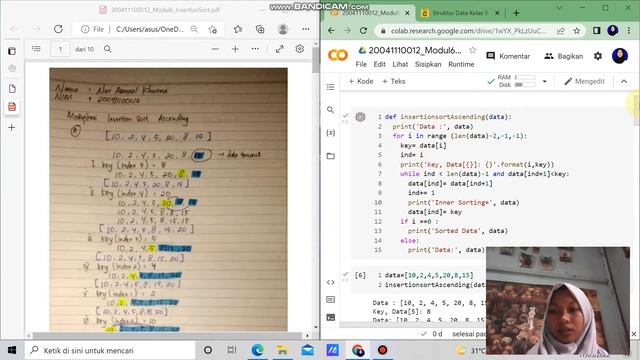Open Chrome three-dot menu

coord(629,31)
